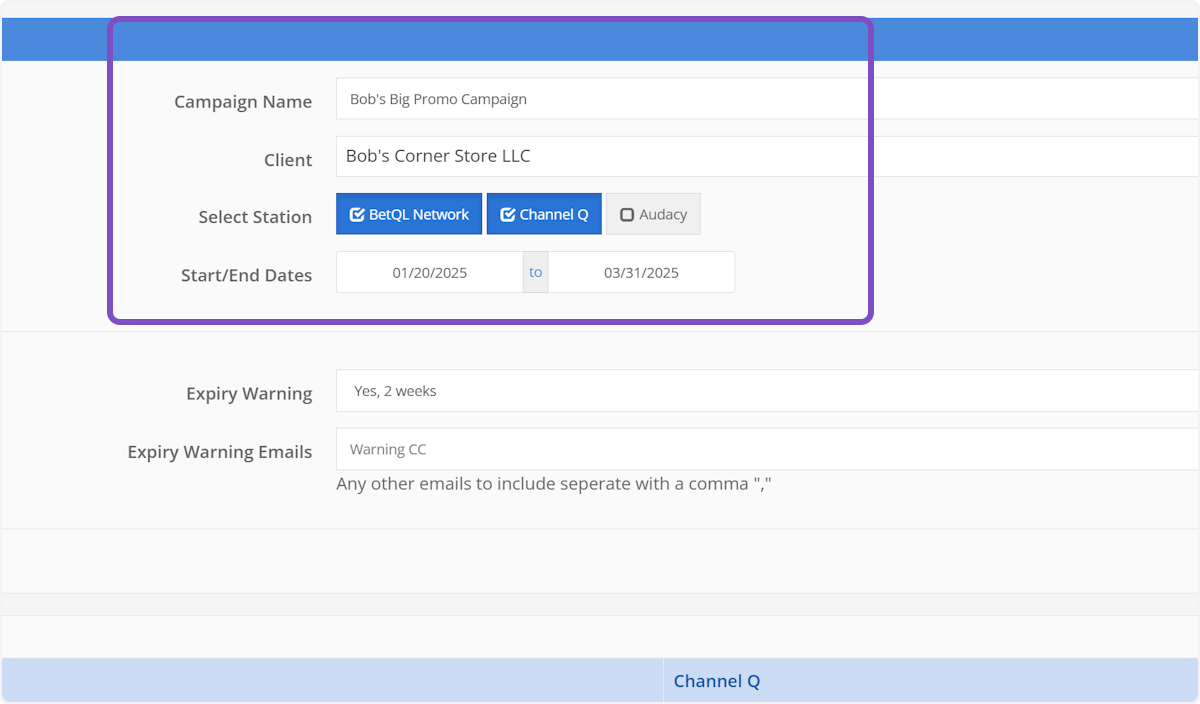Open the Expiry Warning dropdown

click(x=766, y=391)
